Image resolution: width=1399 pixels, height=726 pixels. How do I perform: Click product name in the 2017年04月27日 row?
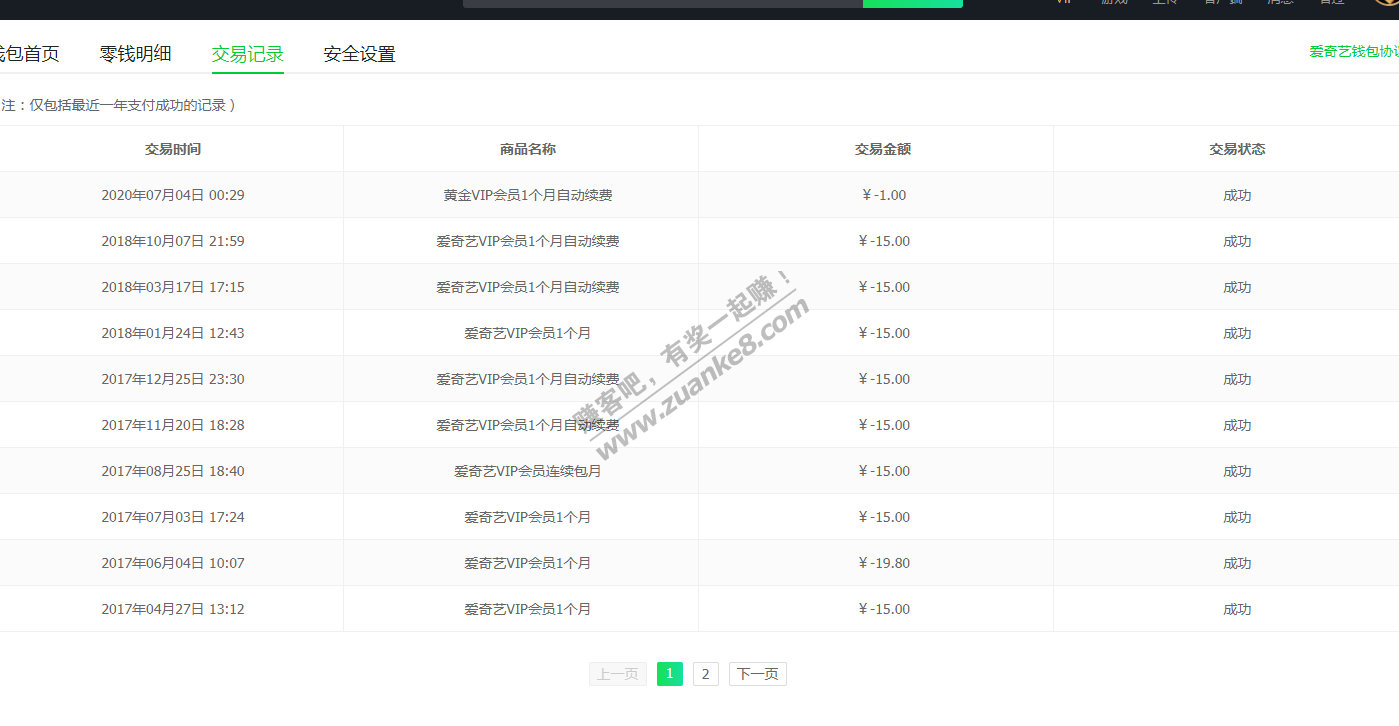pyautogui.click(x=528, y=609)
